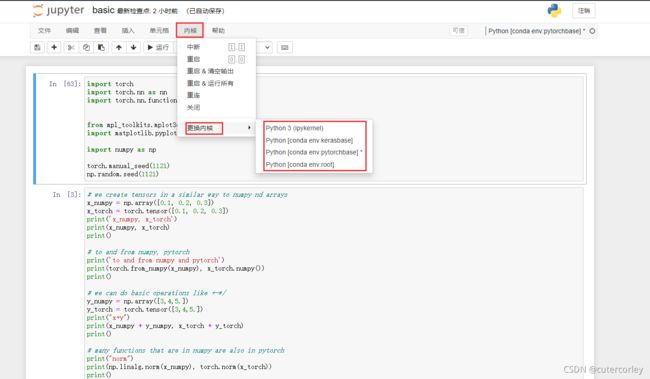Click the checkpoint text 最新检查点
The height and width of the screenshot is (379, 650).
pos(133,11)
